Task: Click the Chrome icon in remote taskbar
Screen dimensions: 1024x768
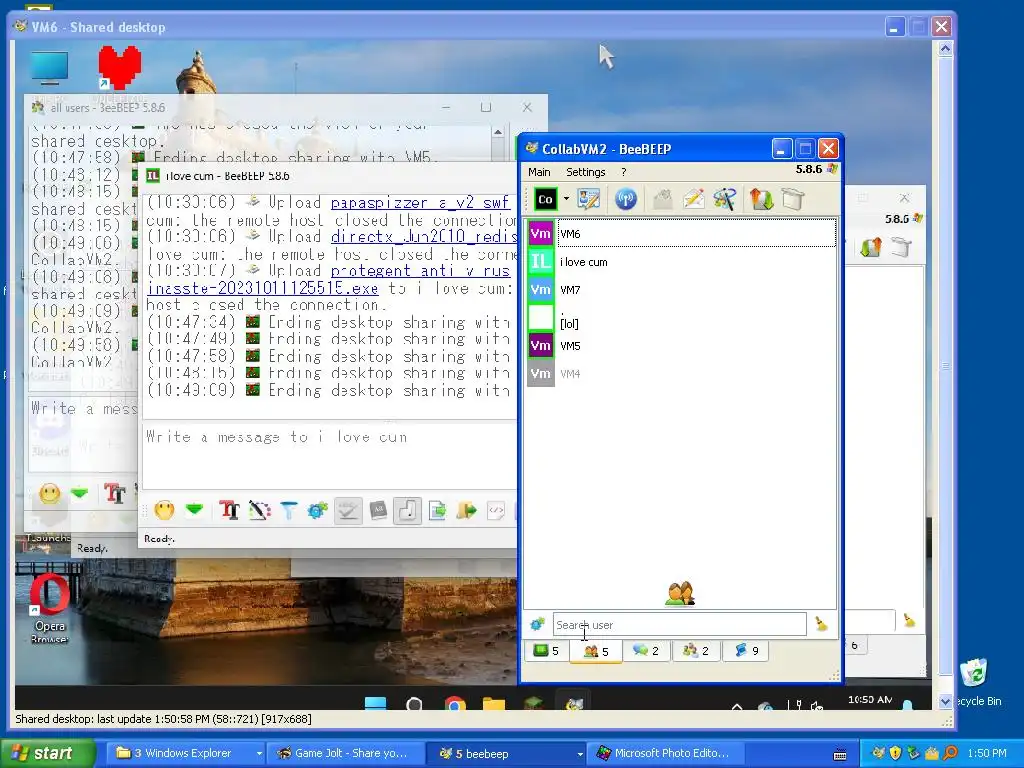Action: [x=455, y=704]
